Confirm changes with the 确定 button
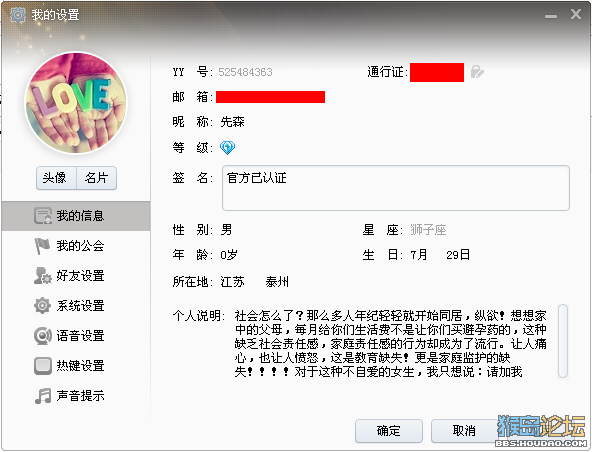The height and width of the screenshot is (452, 592). (x=388, y=430)
